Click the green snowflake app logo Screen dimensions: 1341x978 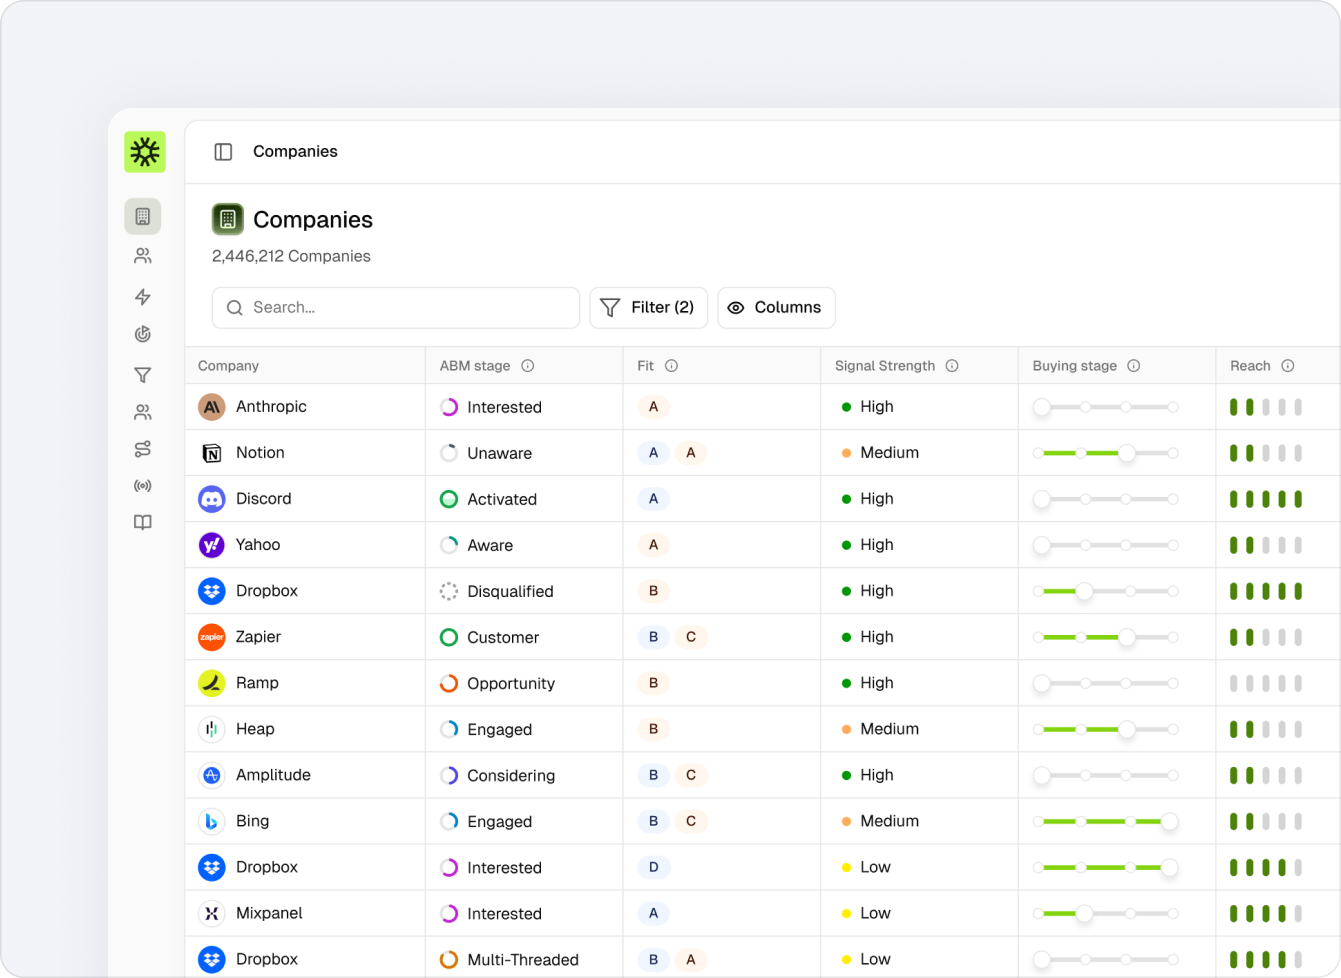(145, 152)
